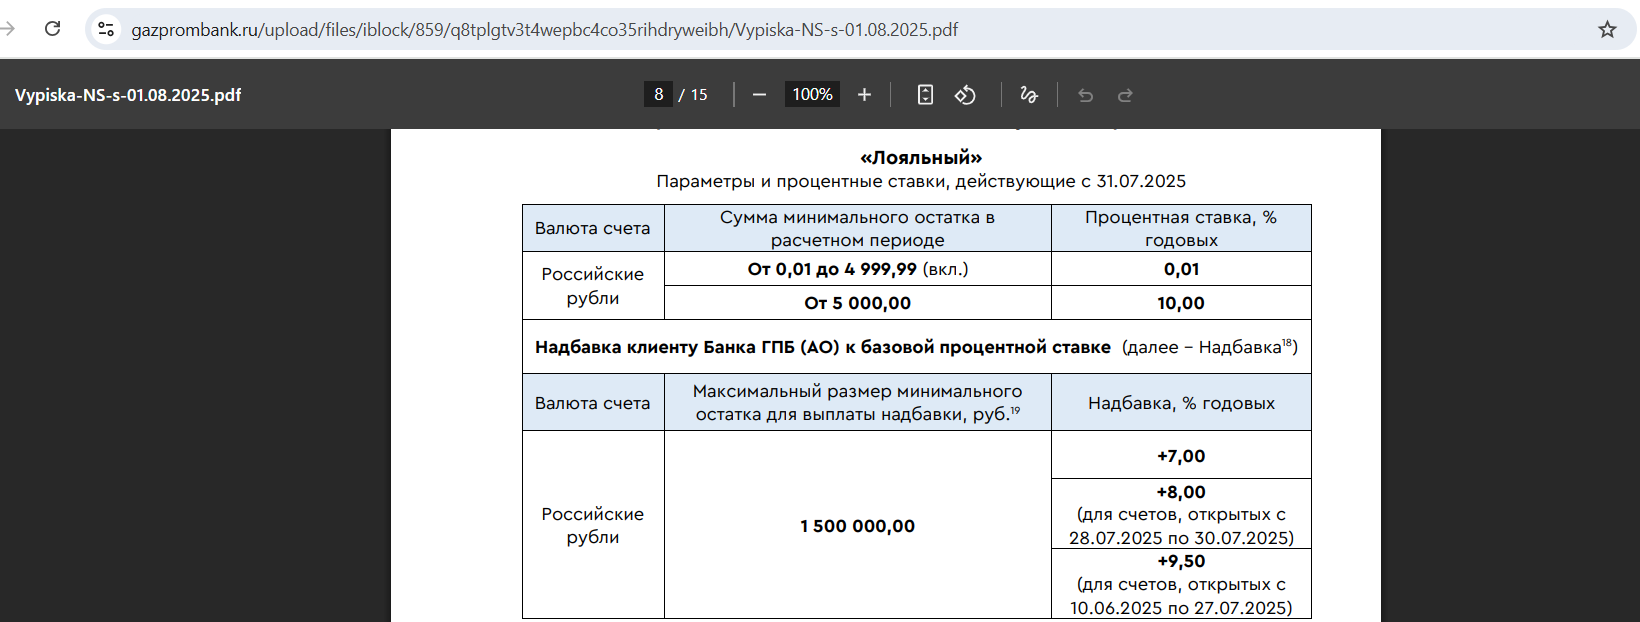The image size is (1640, 622).
Task: Click the 'Процентная ставка, % годовых' header
Action: (x=1181, y=228)
